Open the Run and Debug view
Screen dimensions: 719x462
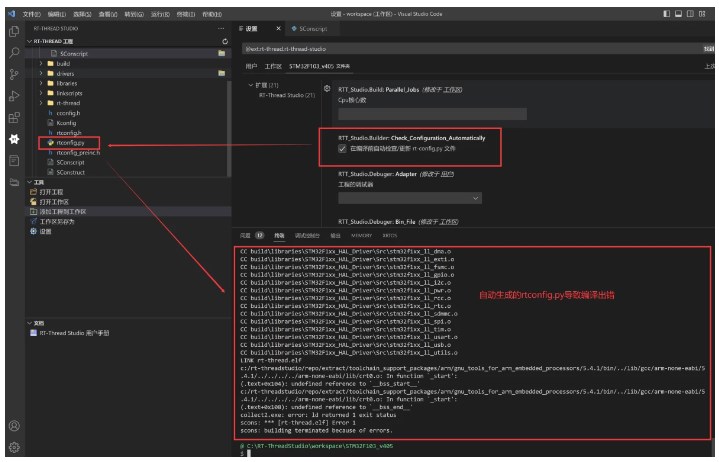[14, 96]
